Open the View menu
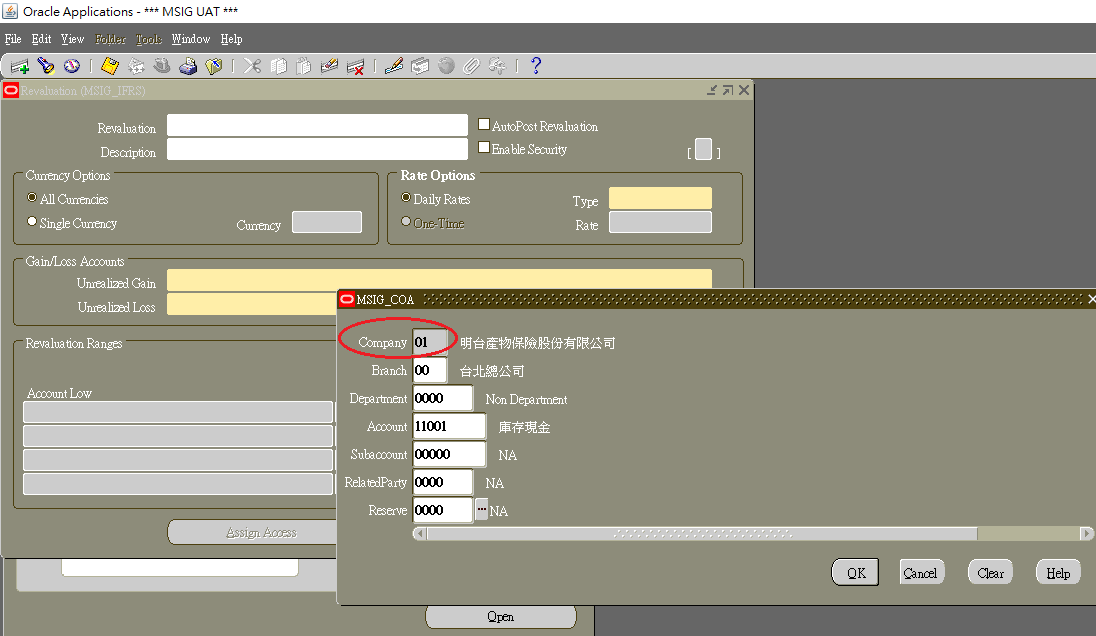The image size is (1096, 636). tap(72, 39)
